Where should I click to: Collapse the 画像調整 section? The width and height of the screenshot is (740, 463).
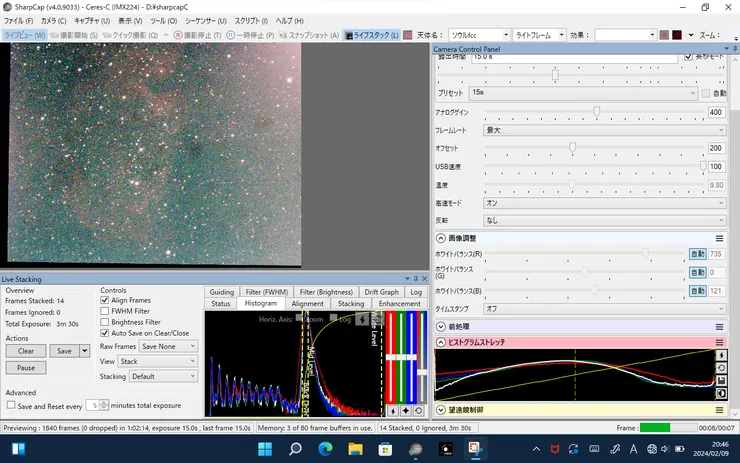click(441, 238)
